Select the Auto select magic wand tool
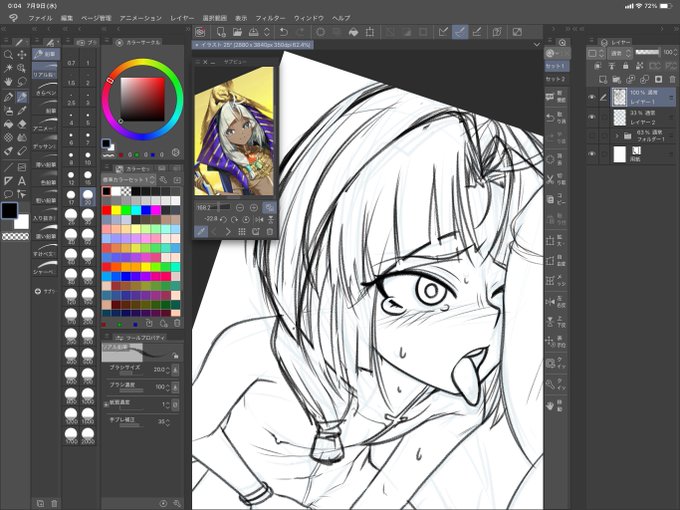This screenshot has height=510, width=680. (x=8, y=68)
